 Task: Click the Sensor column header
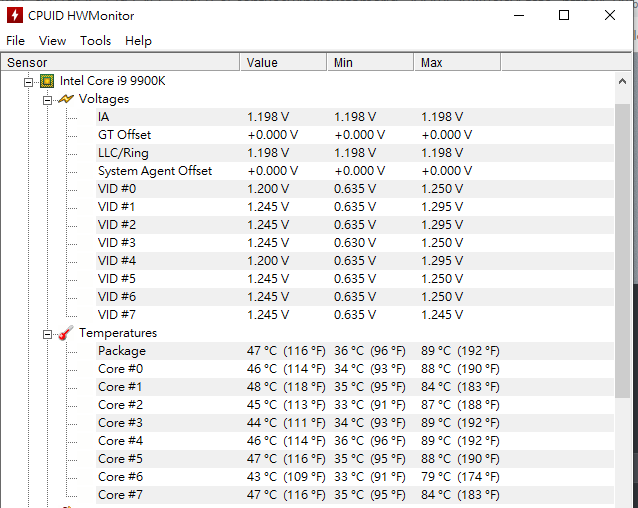[x=120, y=62]
